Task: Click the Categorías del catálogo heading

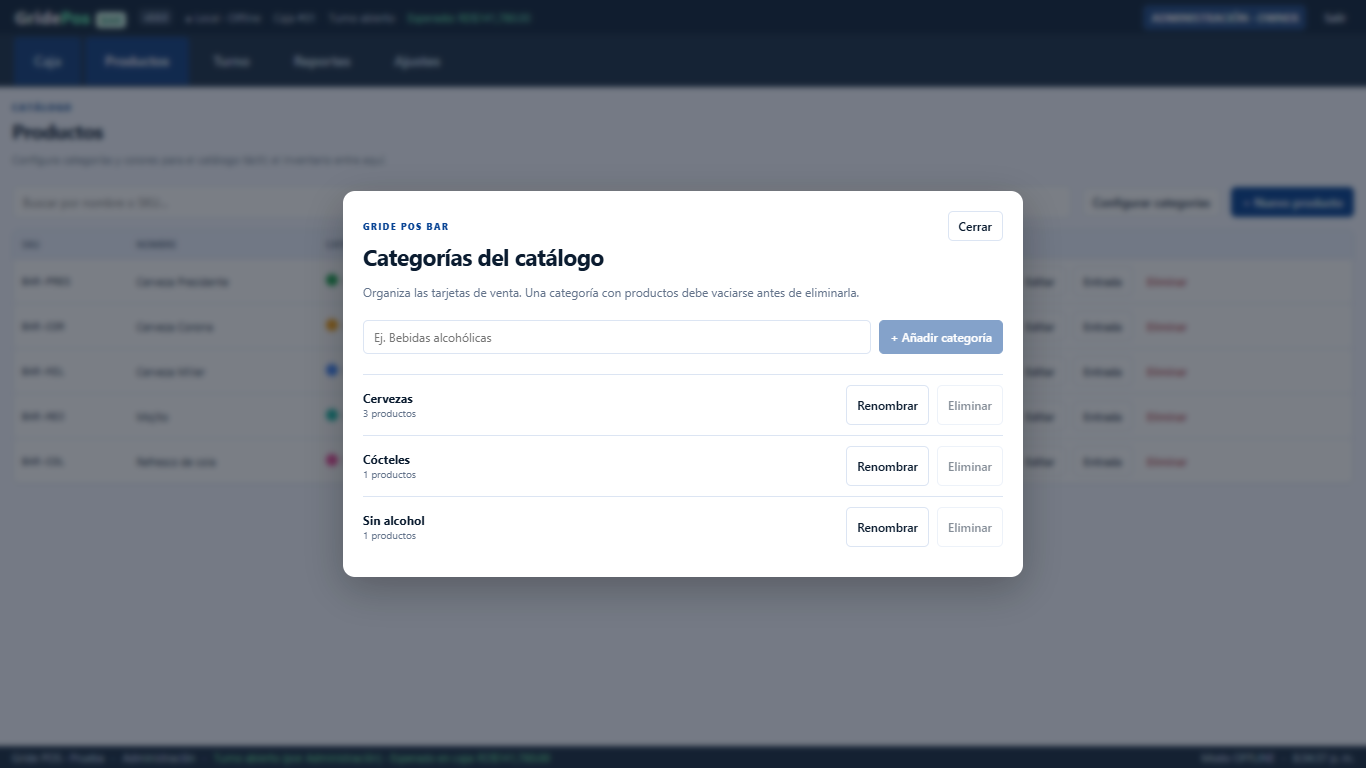Action: (483, 258)
